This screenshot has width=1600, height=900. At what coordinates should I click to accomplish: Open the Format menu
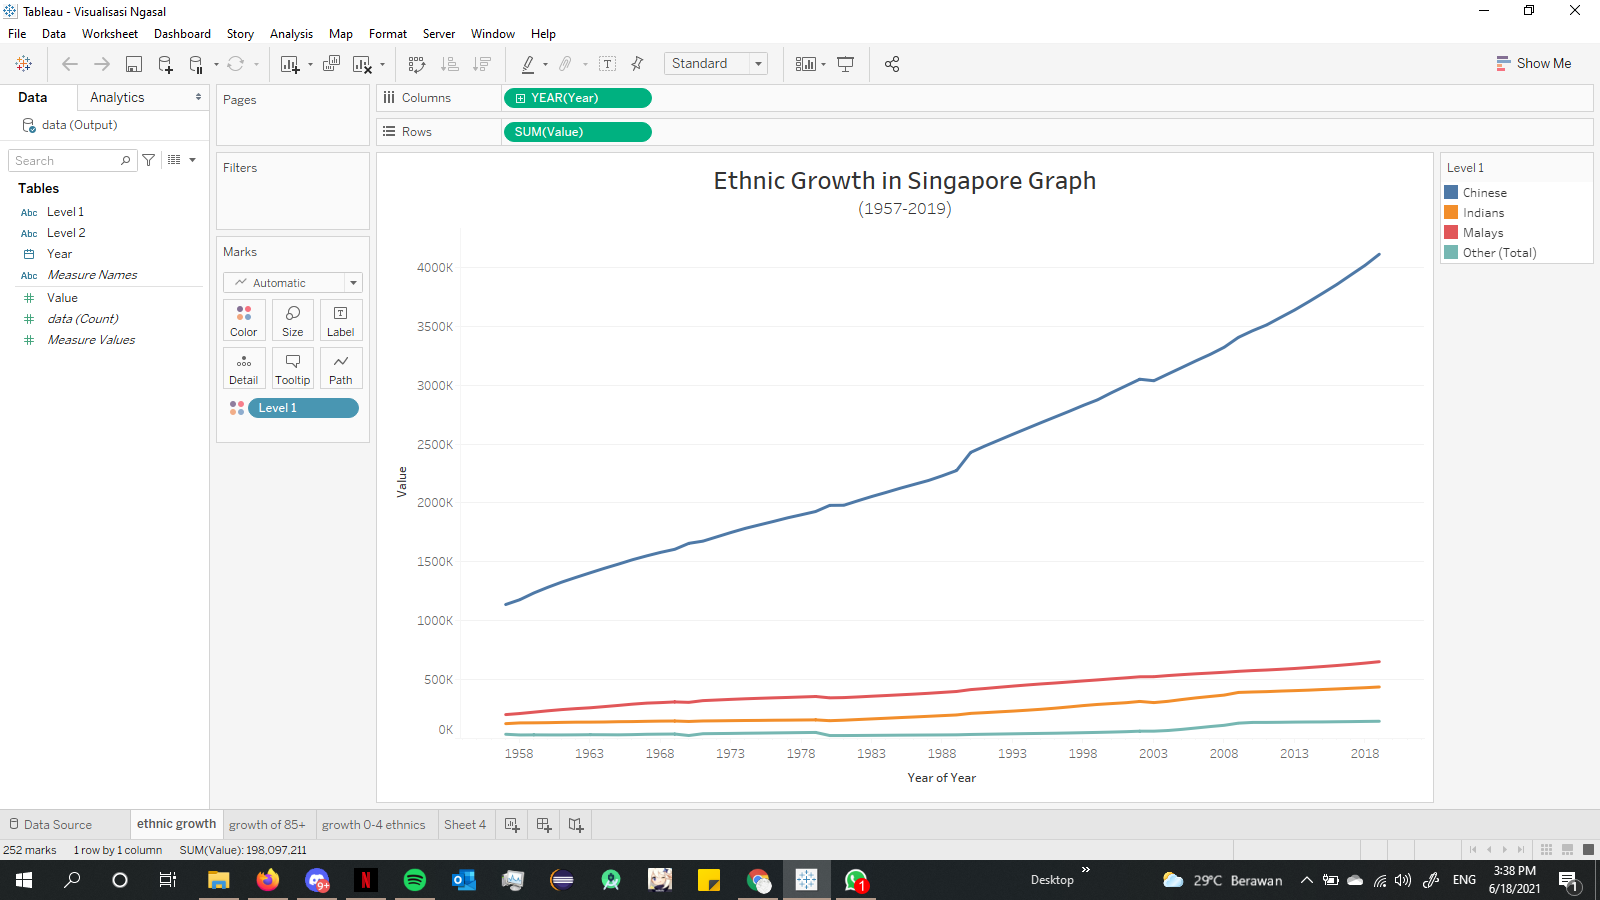(x=388, y=34)
